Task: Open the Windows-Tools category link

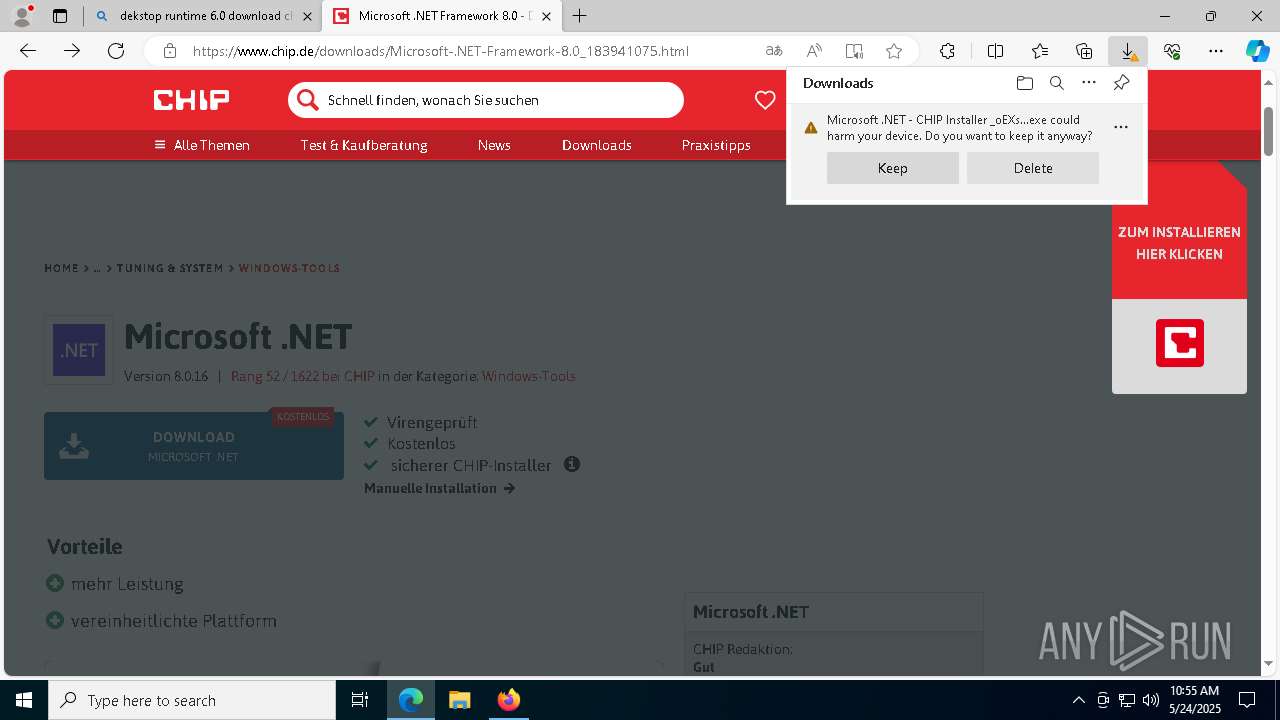Action: (528, 376)
